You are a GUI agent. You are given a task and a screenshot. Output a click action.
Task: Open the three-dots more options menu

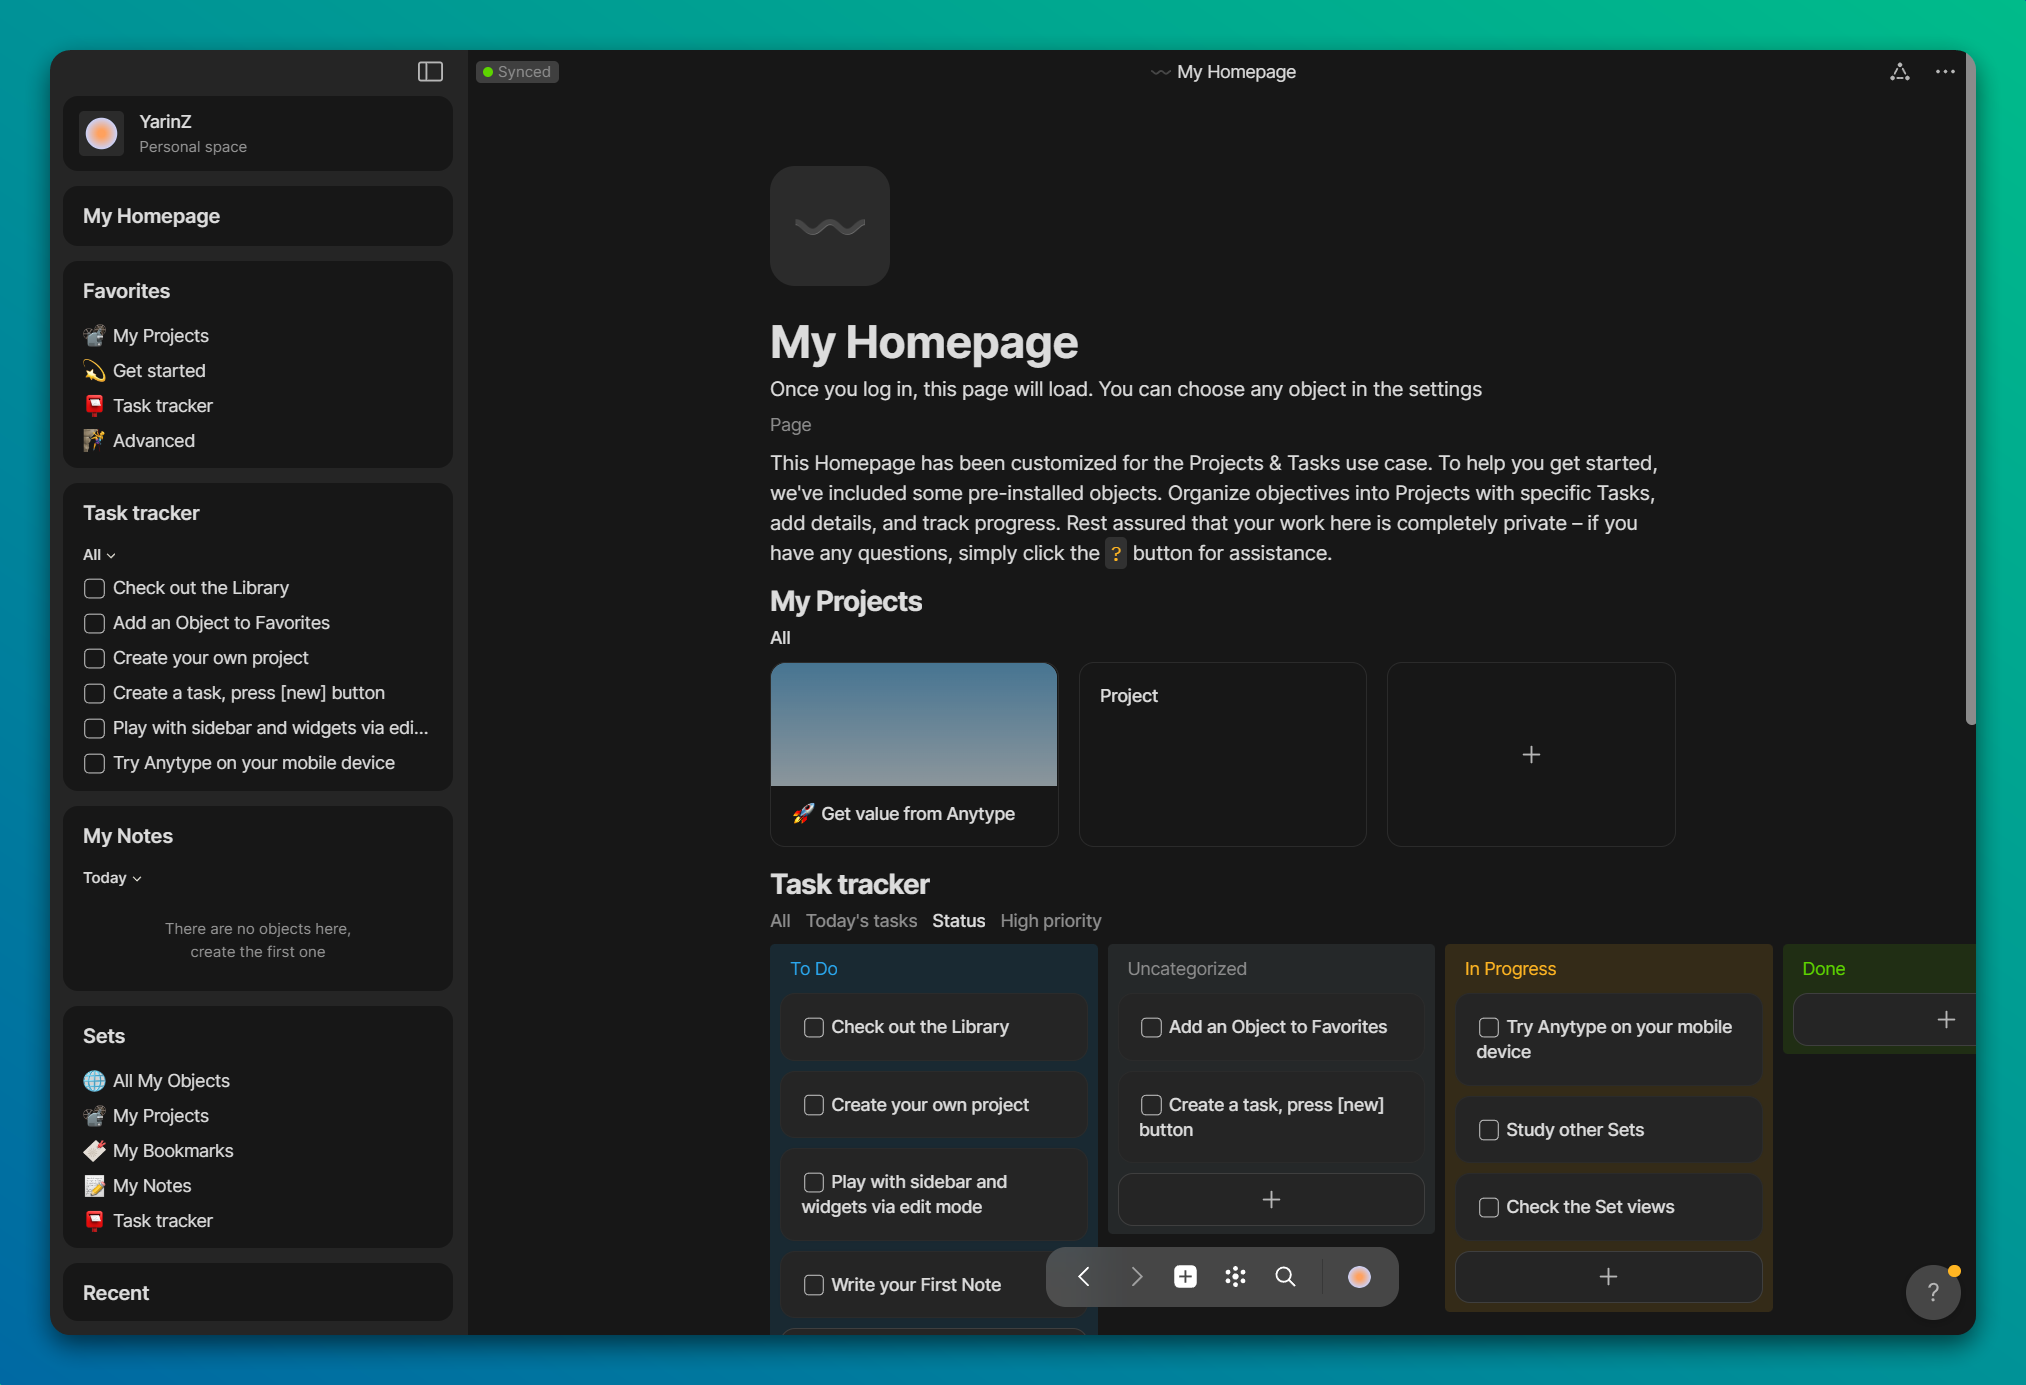click(x=1944, y=72)
